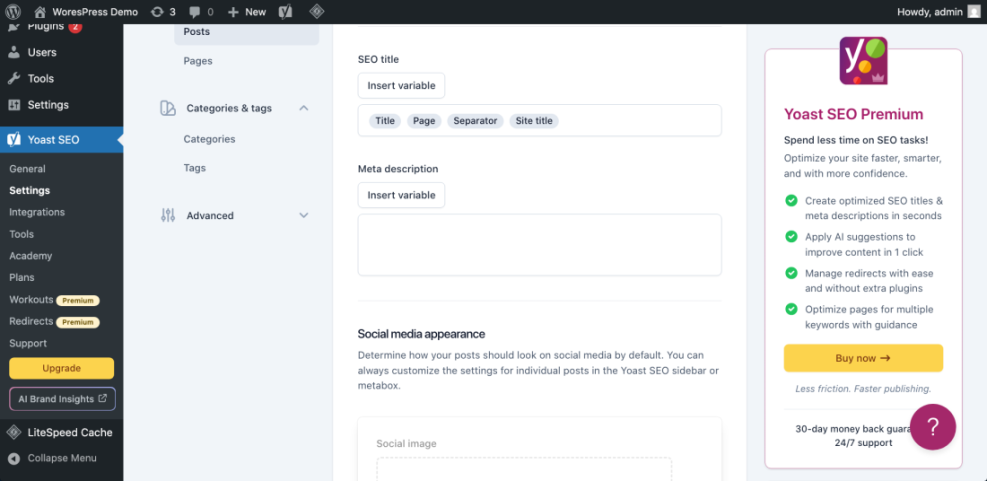Click the Advanced sliders icon
This screenshot has height=481, width=987.
[x=167, y=215]
